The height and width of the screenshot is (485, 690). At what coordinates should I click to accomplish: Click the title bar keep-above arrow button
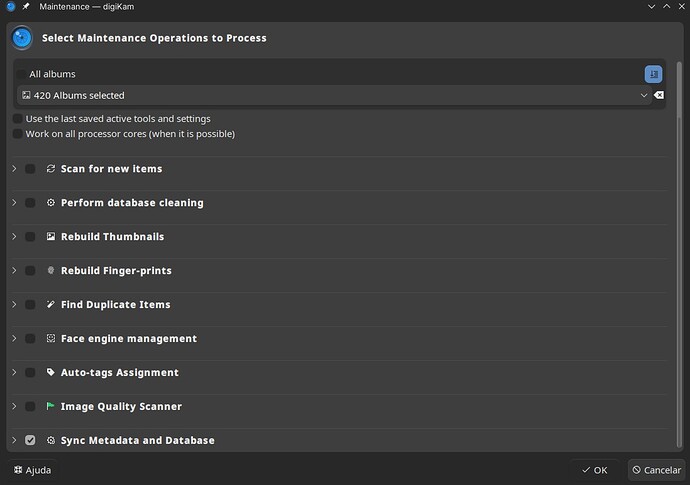point(667,7)
